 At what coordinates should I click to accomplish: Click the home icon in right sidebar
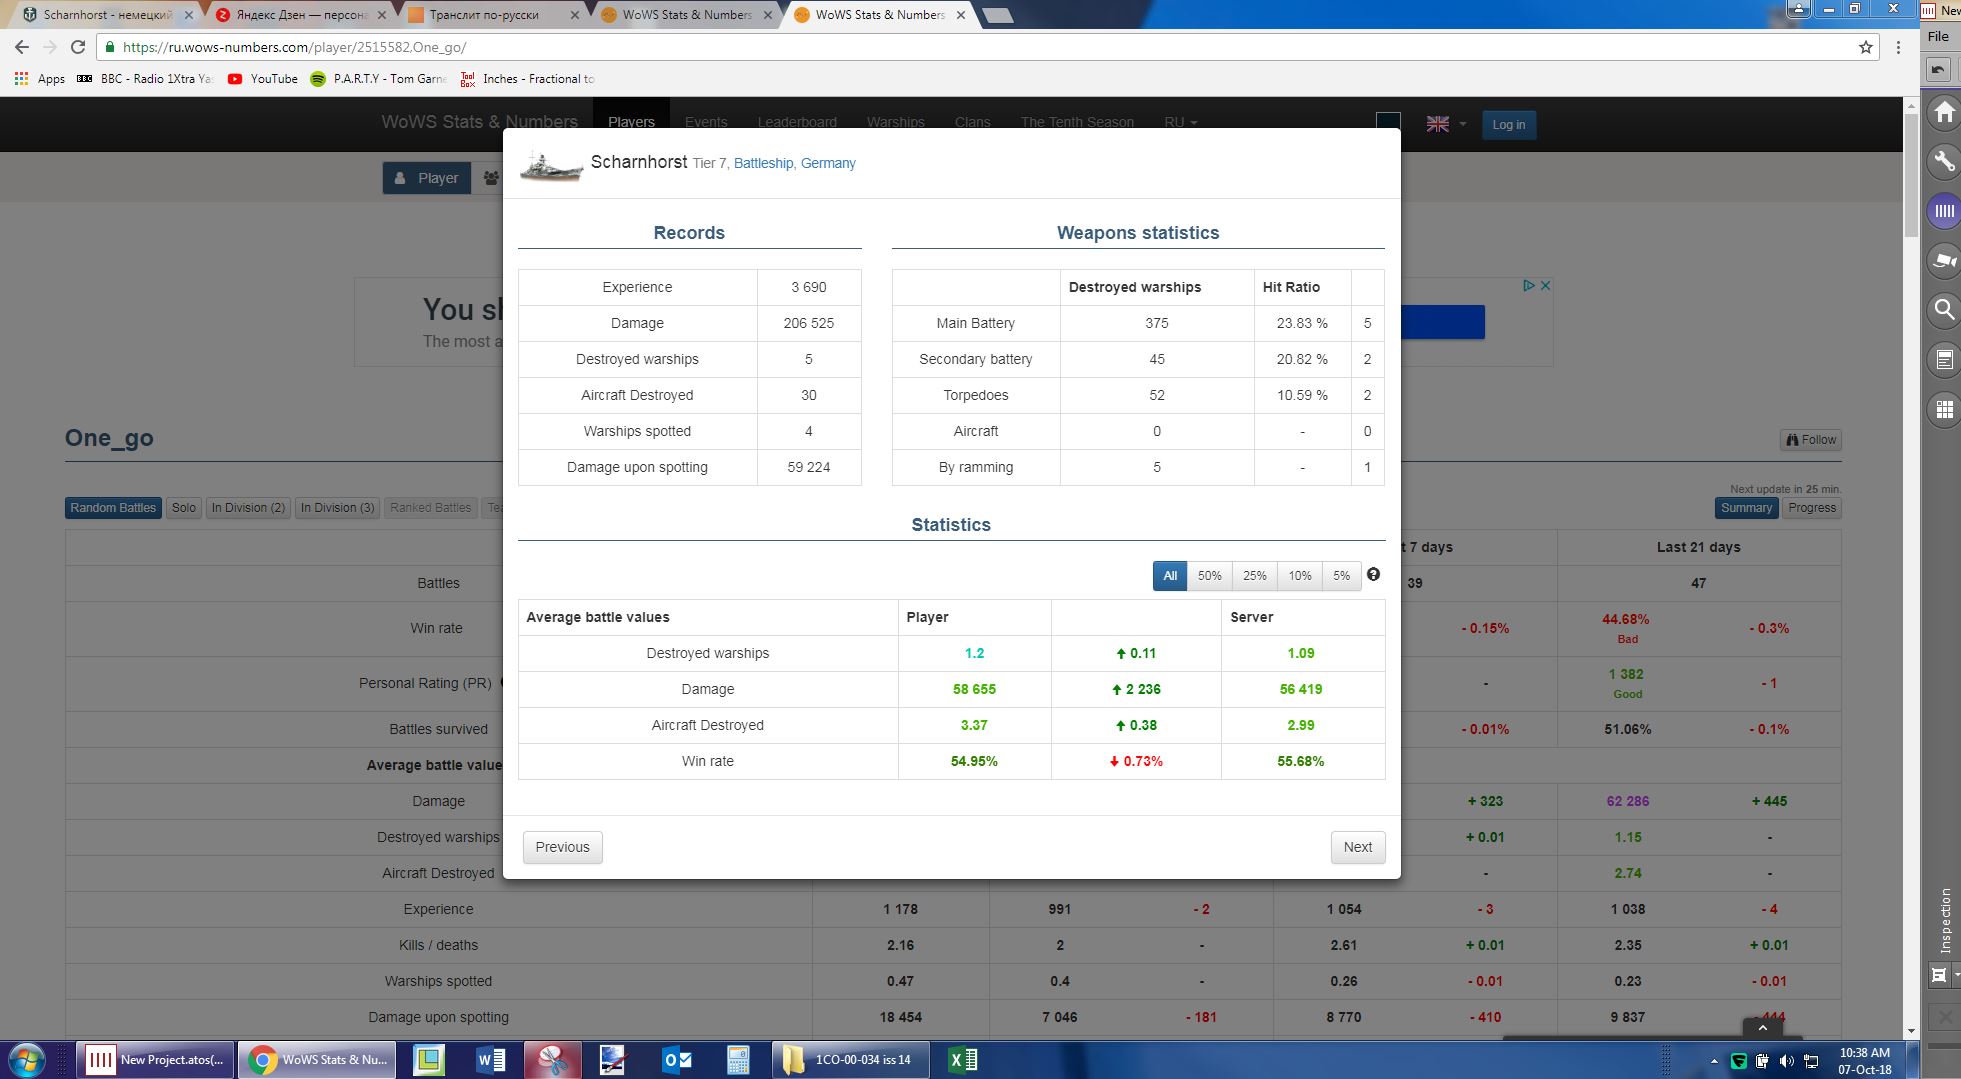1944,112
